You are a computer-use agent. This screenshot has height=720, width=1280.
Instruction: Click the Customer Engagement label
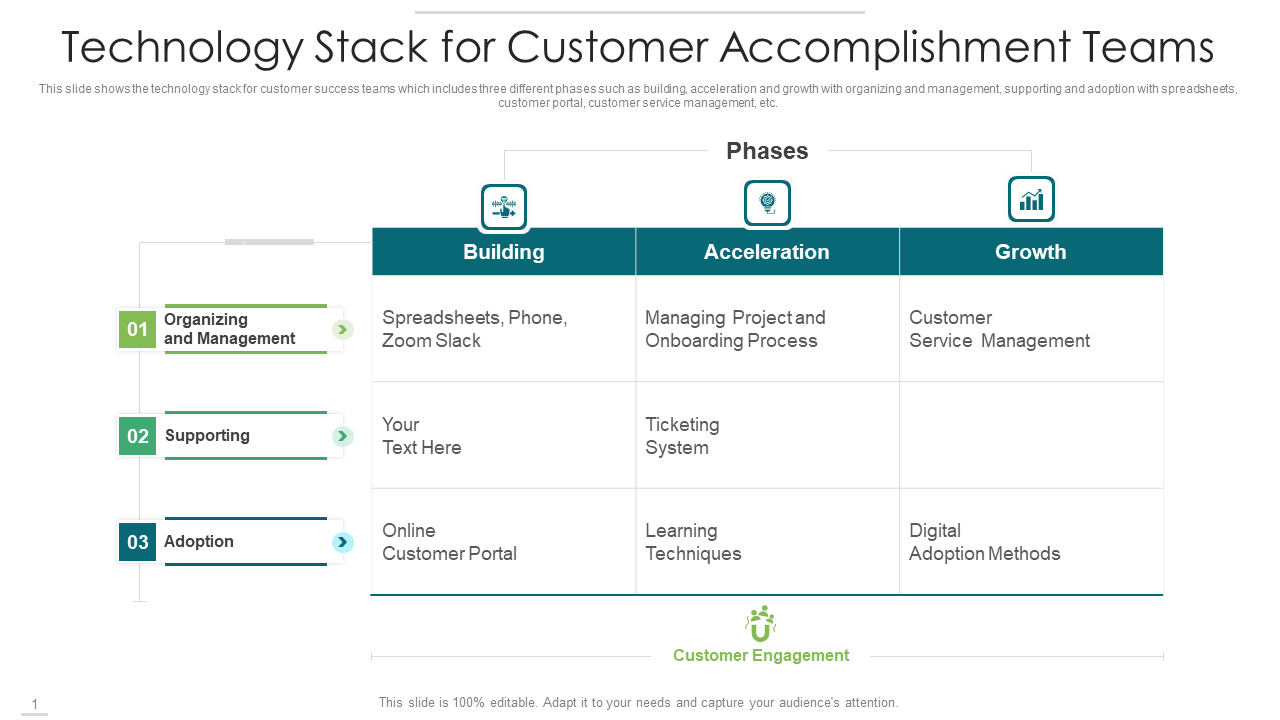point(761,656)
